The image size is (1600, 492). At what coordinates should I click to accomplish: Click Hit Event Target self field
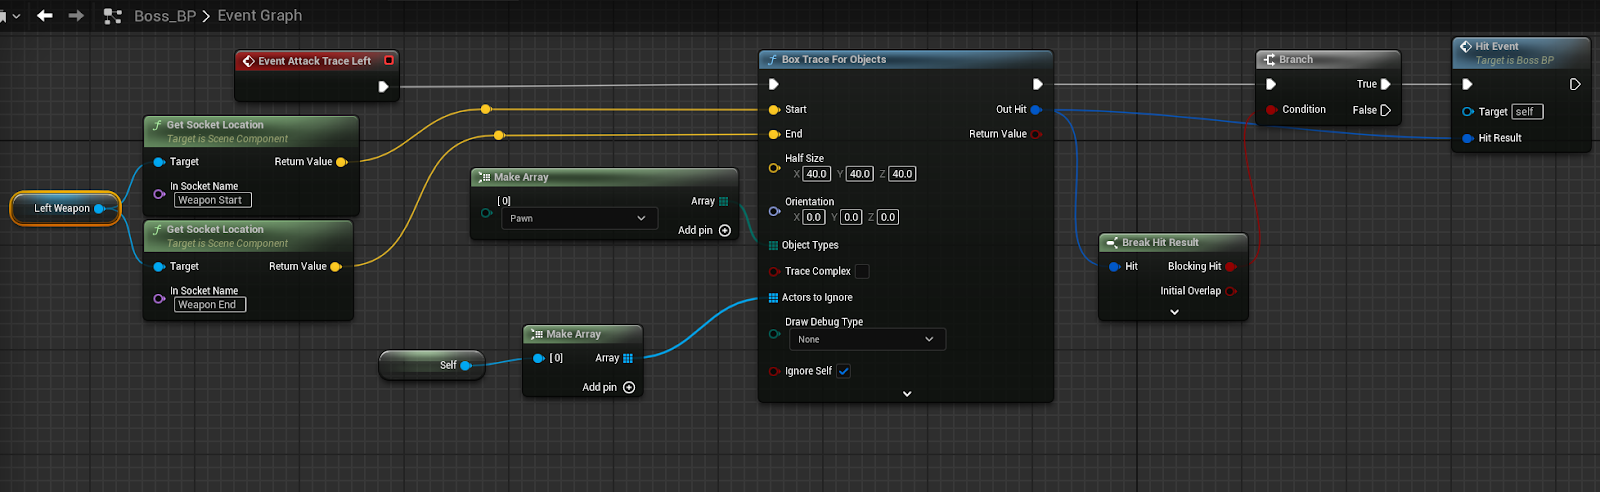pyautogui.click(x=1527, y=112)
